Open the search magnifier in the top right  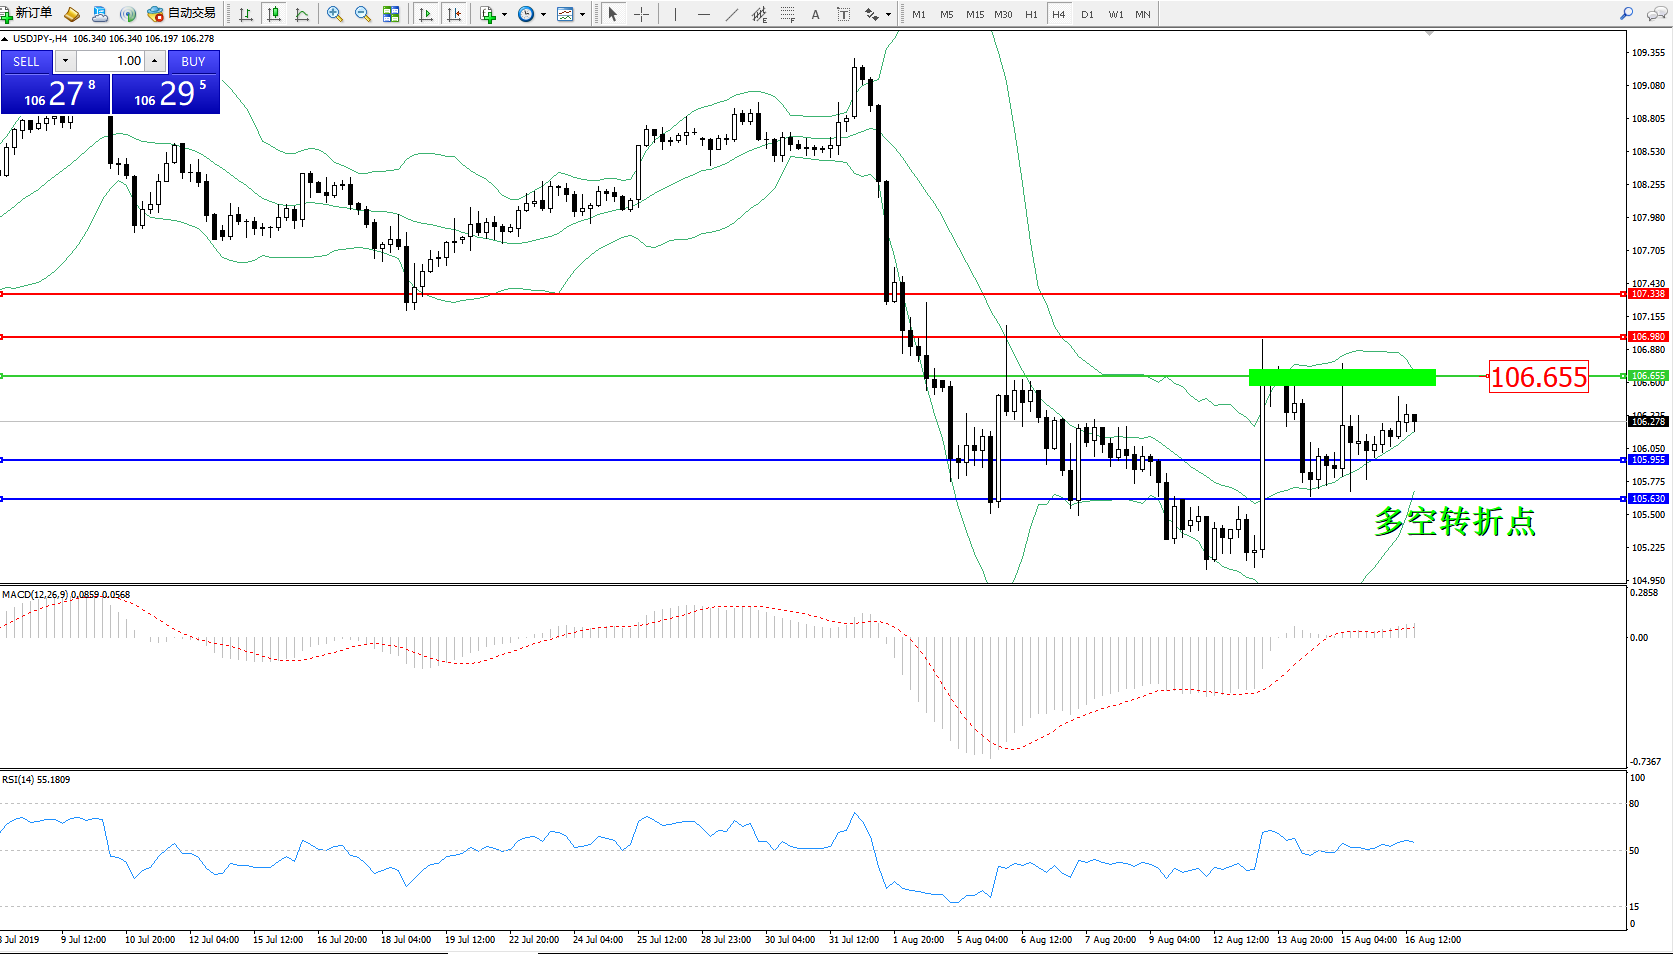[1626, 14]
